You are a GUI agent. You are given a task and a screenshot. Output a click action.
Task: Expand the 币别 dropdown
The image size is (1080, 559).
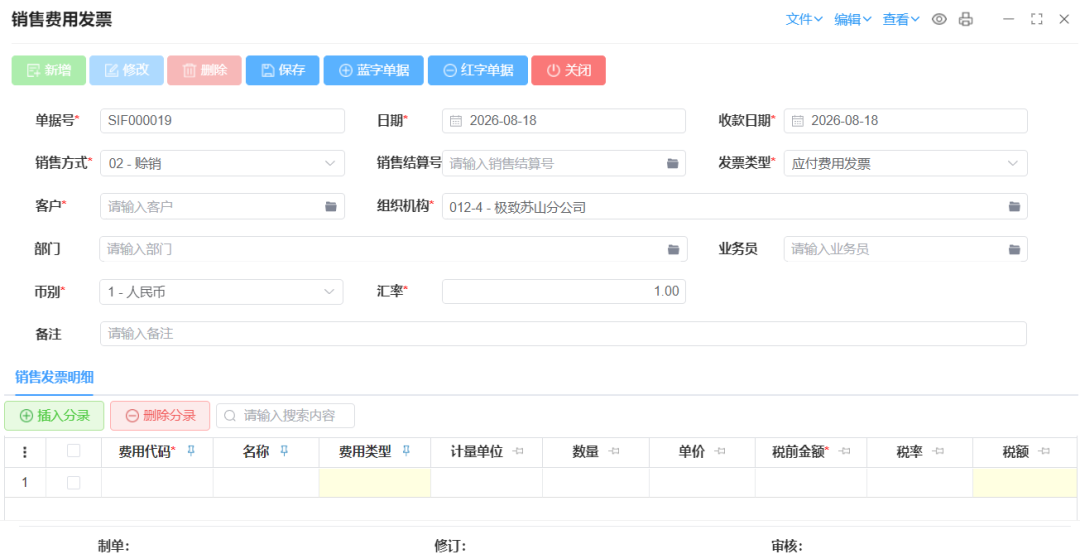click(329, 292)
